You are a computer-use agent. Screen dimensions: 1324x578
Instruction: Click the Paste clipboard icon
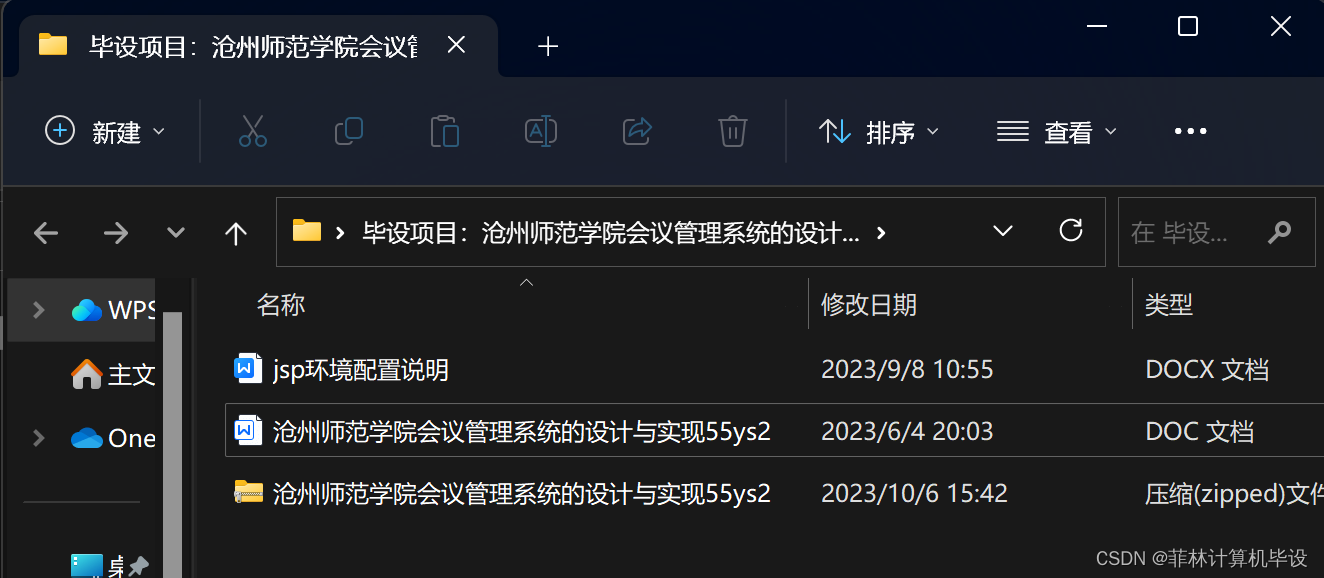point(445,131)
